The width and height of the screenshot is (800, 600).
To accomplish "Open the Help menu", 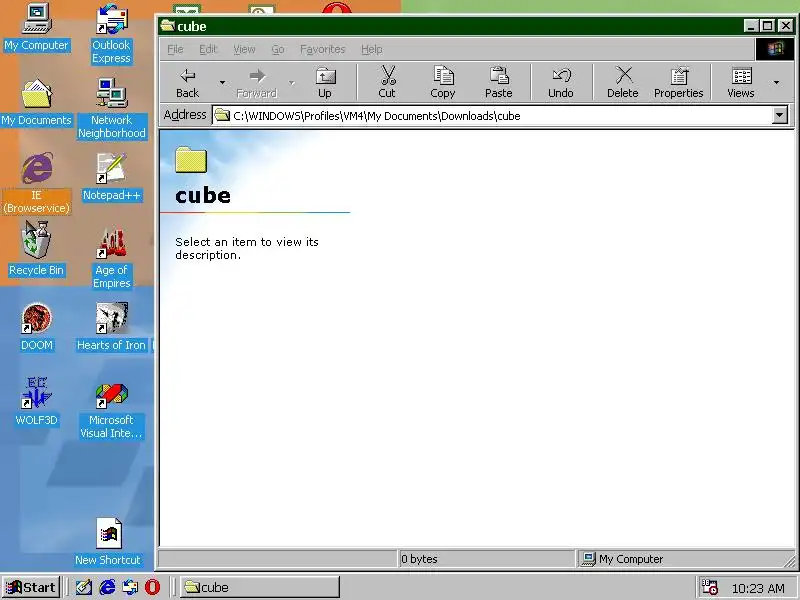I will 371,49.
